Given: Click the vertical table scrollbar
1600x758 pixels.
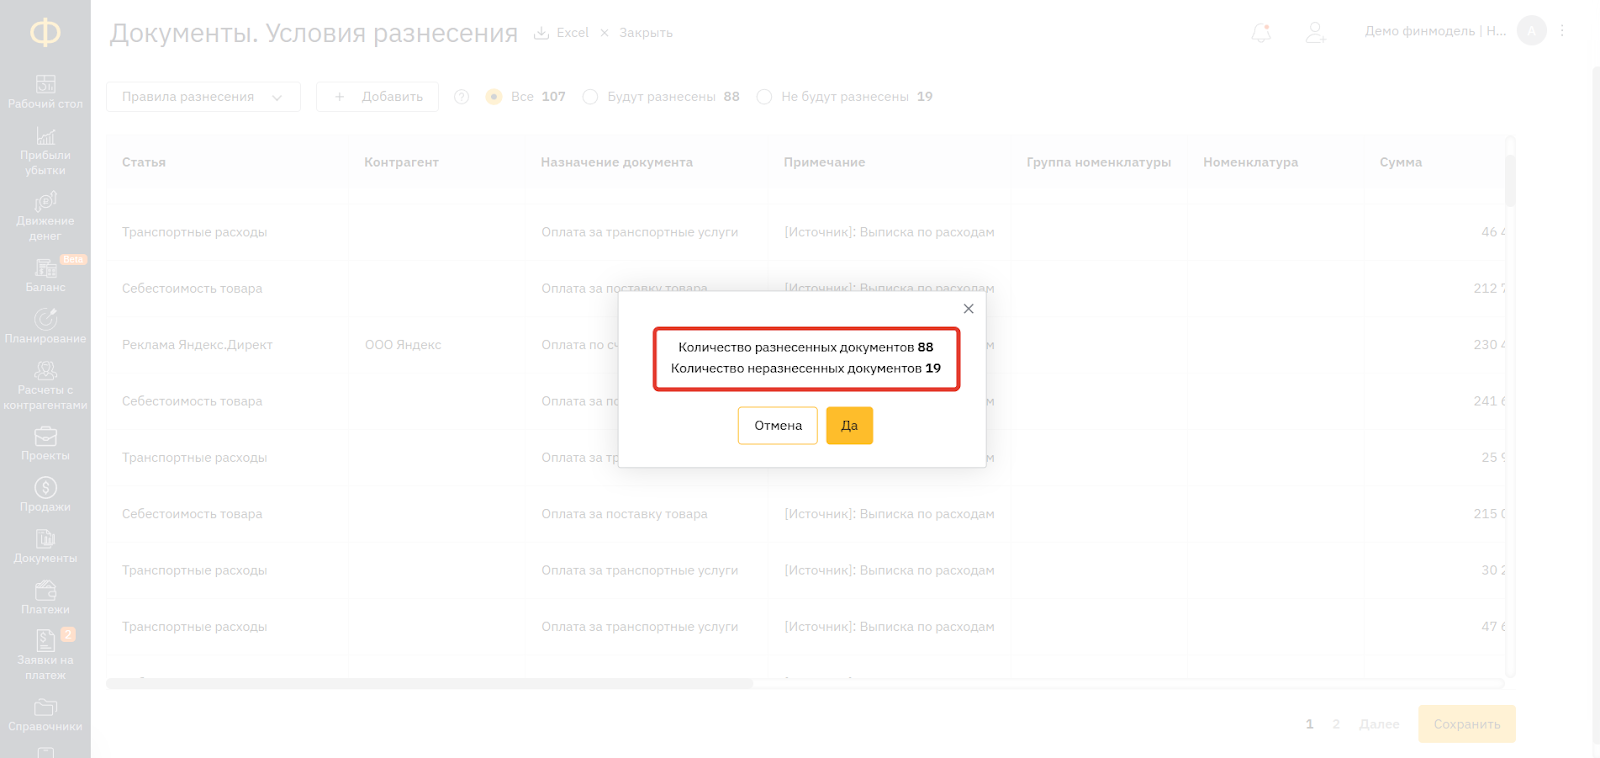Looking at the screenshot, I should (1510, 180).
